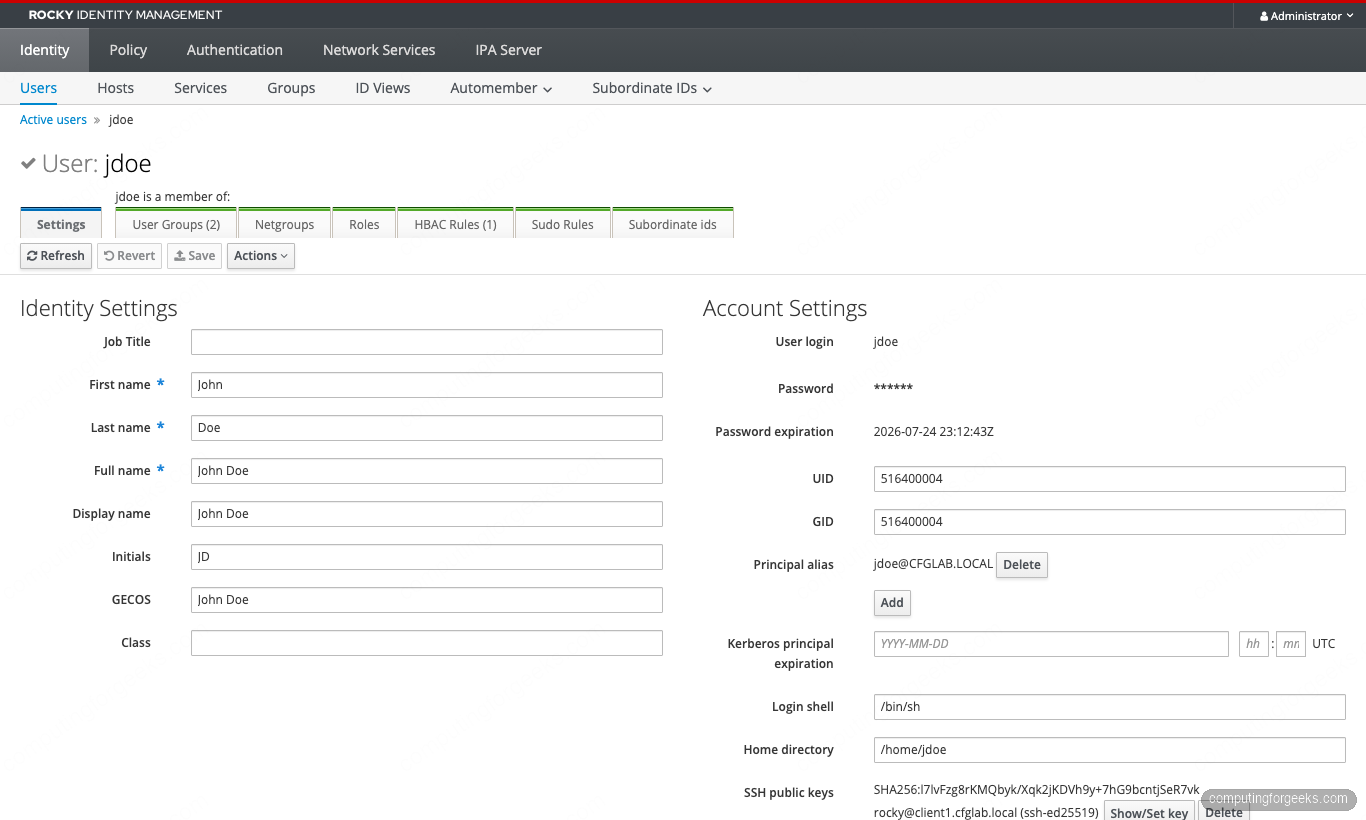1366x820 pixels.
Task: Switch to the User Groups tab
Action: (175, 224)
